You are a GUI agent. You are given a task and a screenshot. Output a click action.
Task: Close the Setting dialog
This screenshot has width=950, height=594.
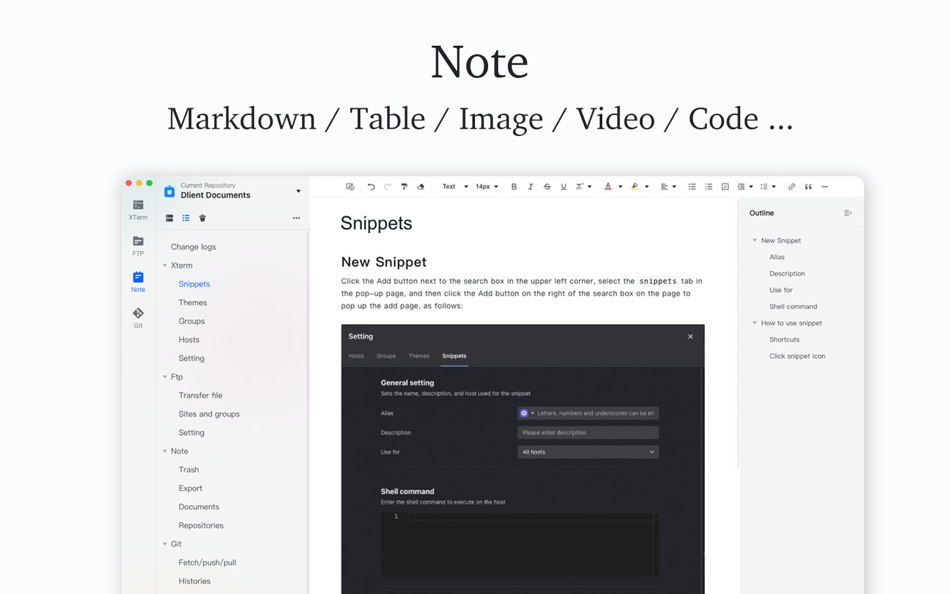[x=690, y=336]
